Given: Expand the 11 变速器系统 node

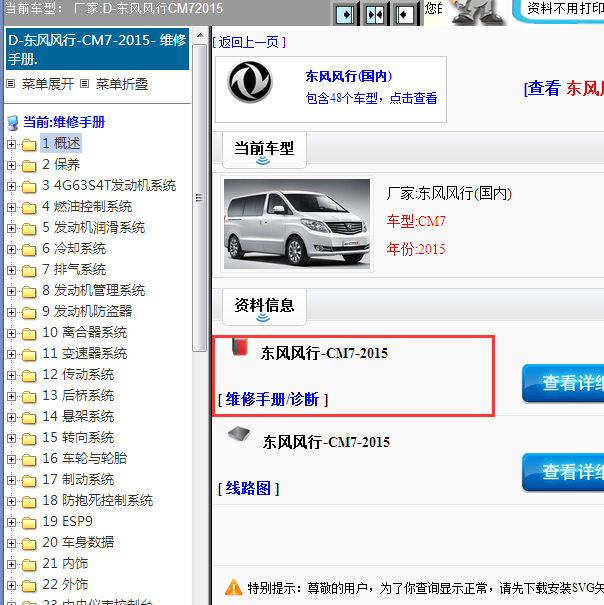Looking at the screenshot, I should click(11, 354).
